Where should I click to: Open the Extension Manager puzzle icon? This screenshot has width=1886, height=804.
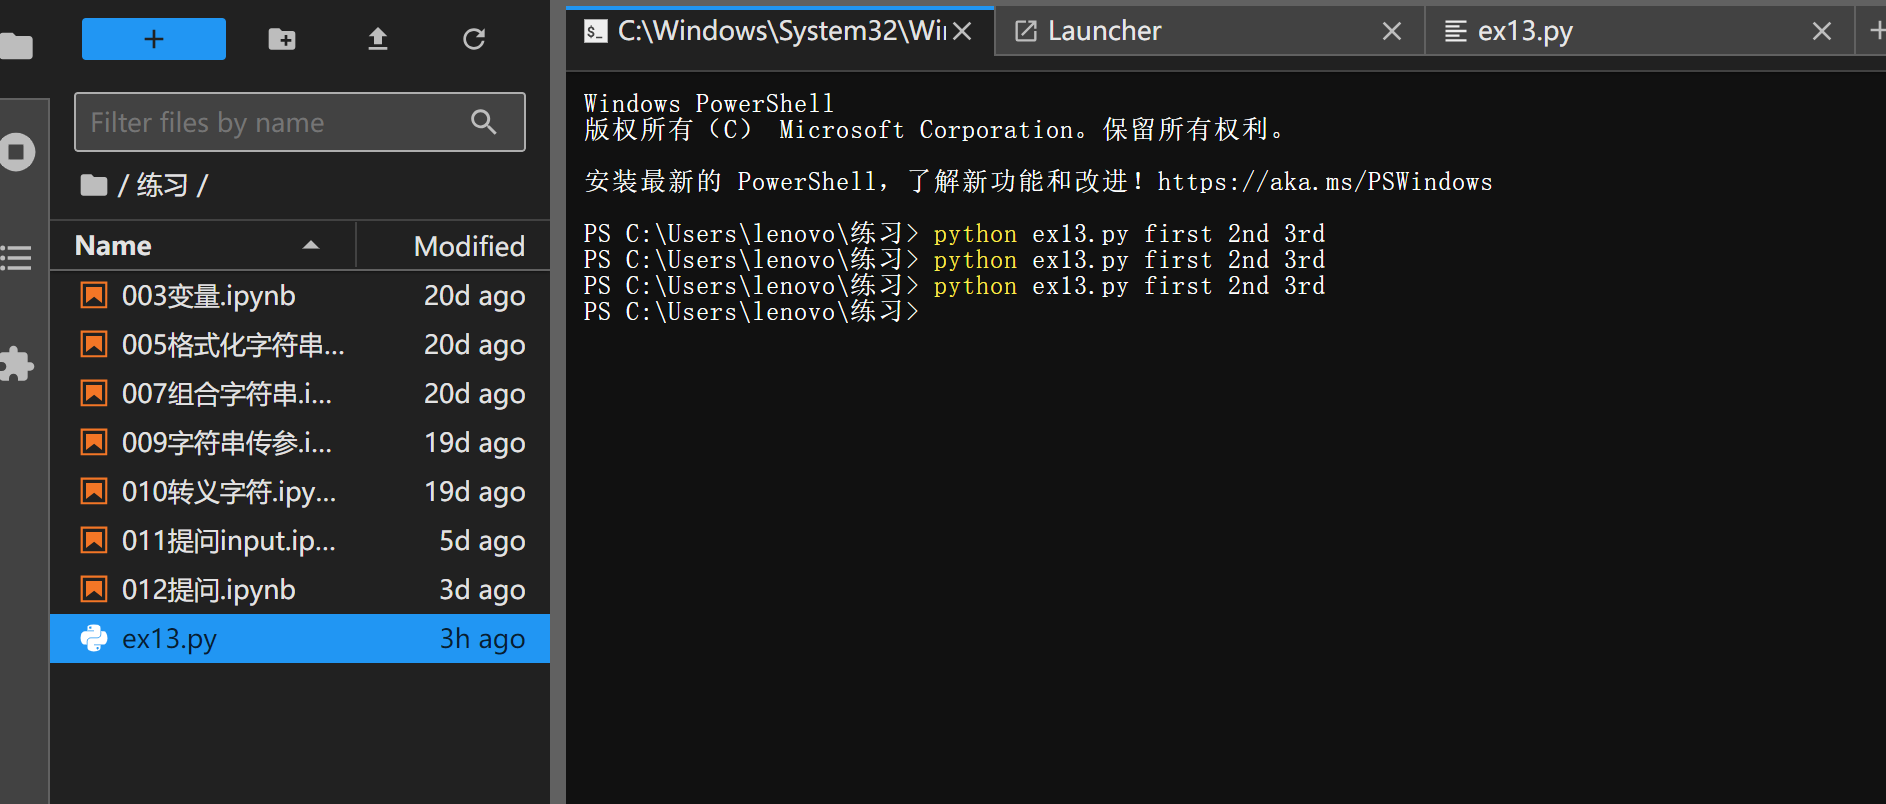[17, 364]
